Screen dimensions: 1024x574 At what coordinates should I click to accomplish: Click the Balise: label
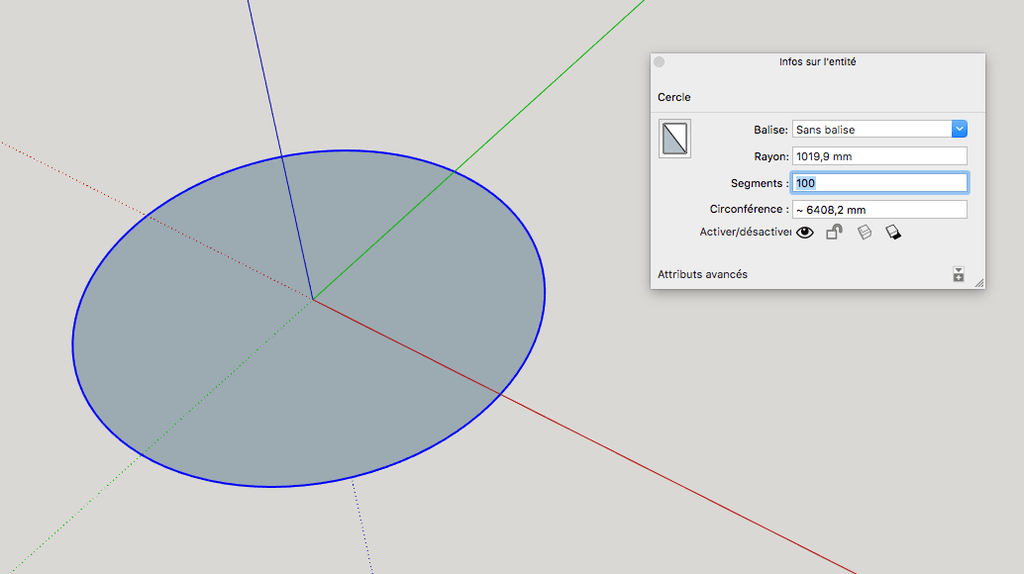[x=771, y=130]
